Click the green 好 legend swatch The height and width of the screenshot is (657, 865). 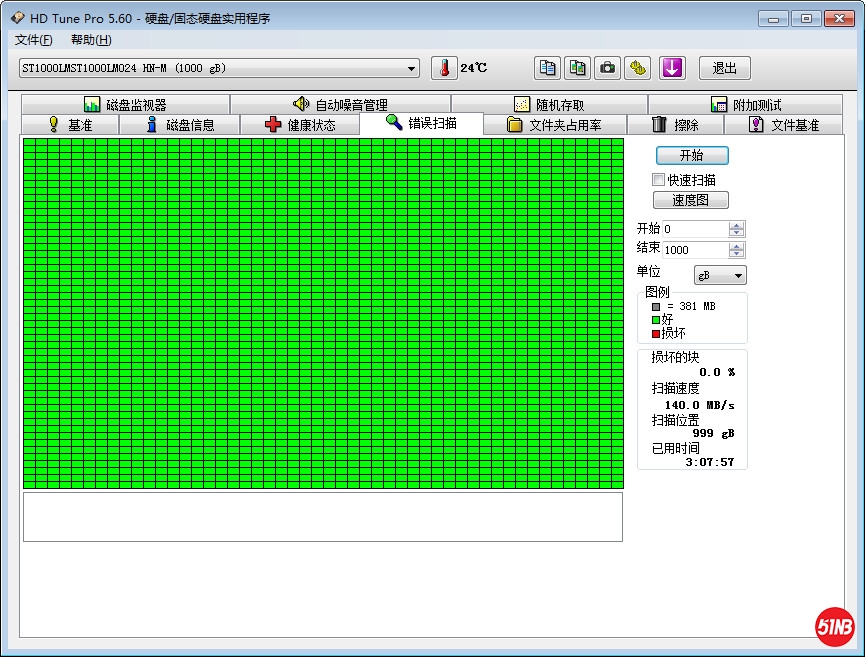(x=656, y=320)
